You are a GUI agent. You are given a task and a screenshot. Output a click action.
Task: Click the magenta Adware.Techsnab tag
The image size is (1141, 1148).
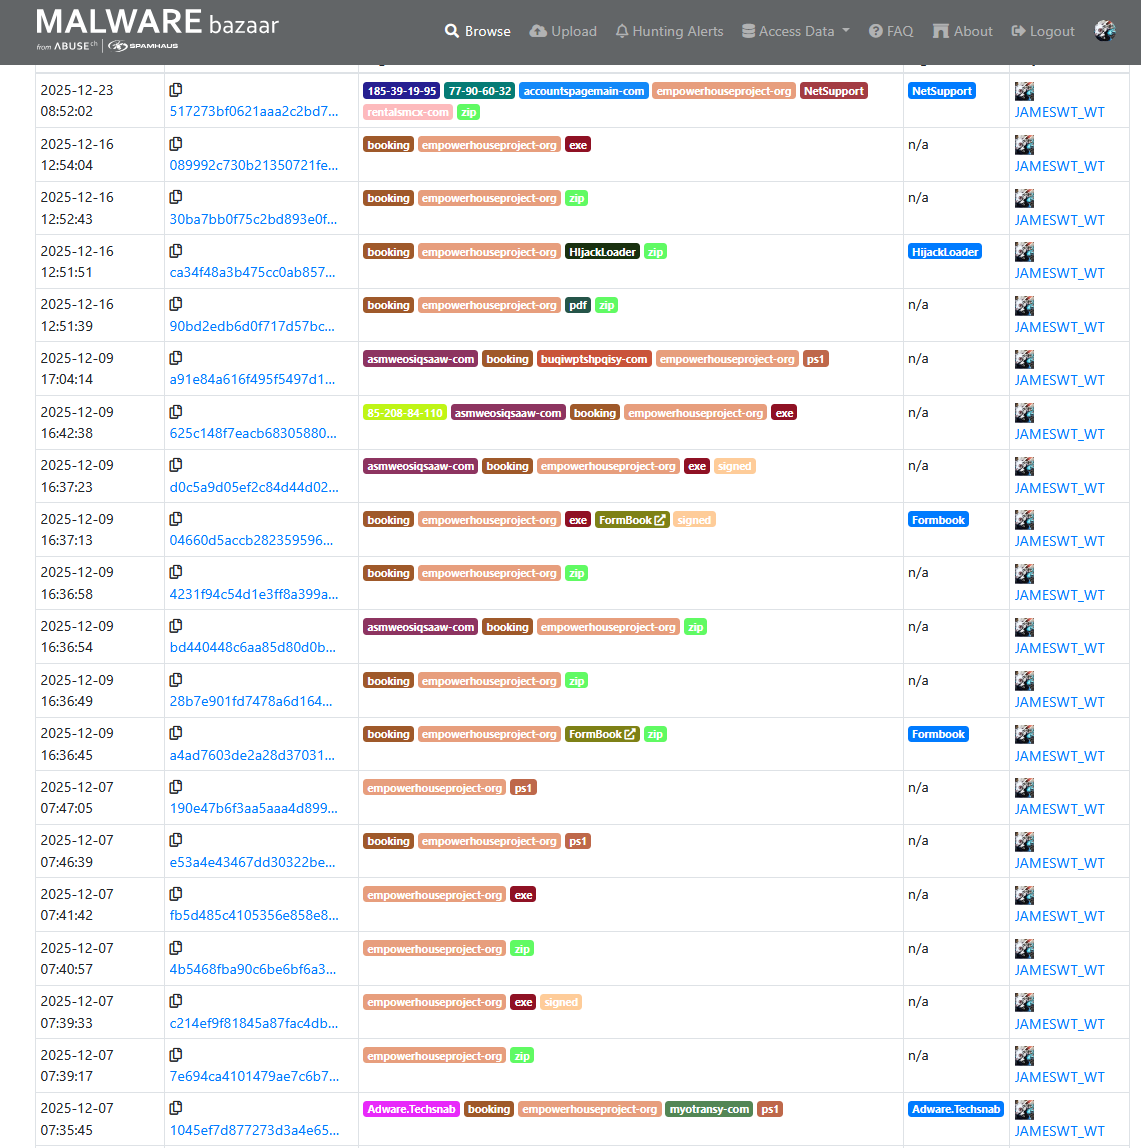coord(412,1109)
